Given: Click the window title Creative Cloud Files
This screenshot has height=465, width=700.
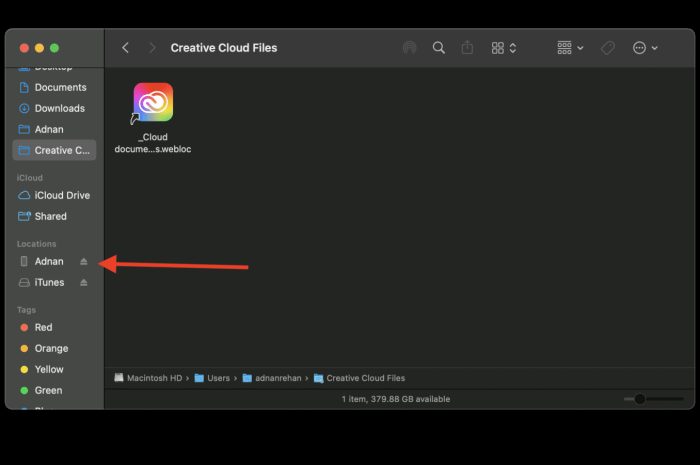Looking at the screenshot, I should click(224, 48).
